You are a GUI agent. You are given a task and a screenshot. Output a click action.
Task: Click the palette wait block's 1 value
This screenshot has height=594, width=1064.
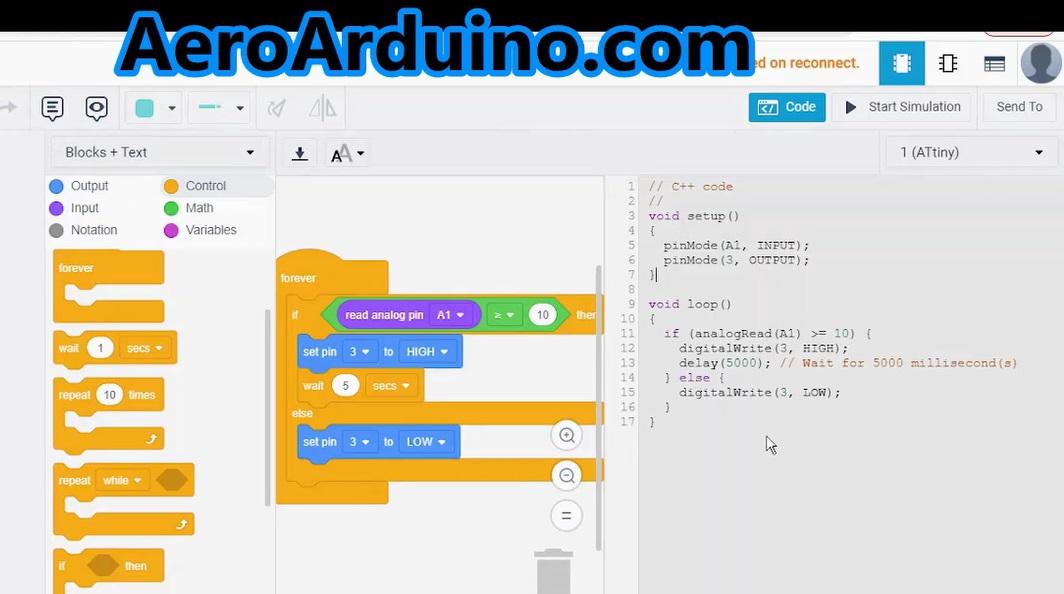pos(100,348)
